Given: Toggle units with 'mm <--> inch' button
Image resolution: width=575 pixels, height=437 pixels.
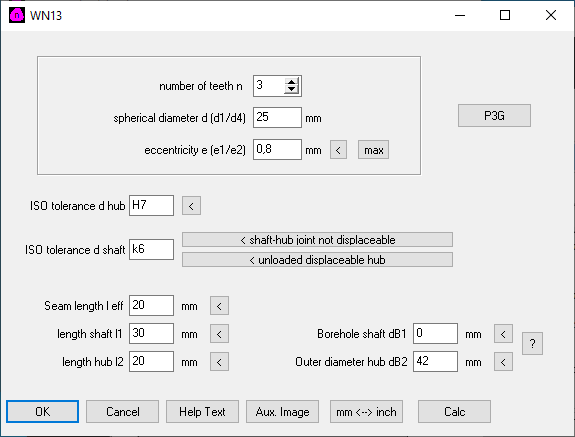Looking at the screenshot, I should coord(366,412).
